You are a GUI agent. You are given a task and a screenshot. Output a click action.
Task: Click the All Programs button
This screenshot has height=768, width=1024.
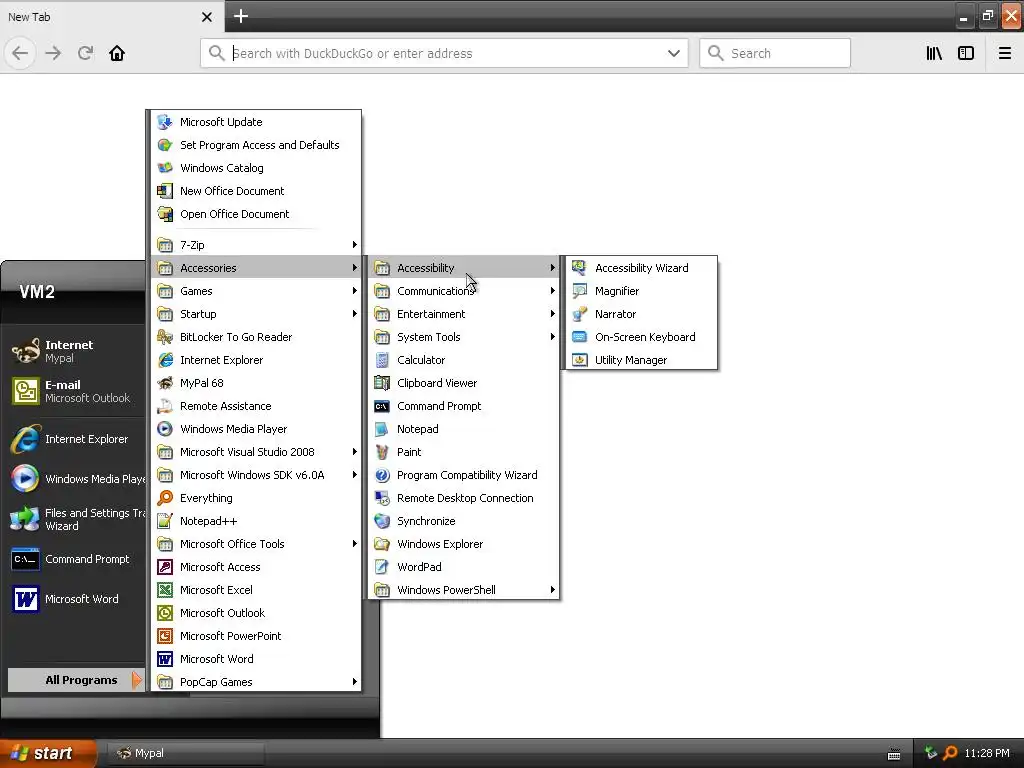click(x=75, y=680)
